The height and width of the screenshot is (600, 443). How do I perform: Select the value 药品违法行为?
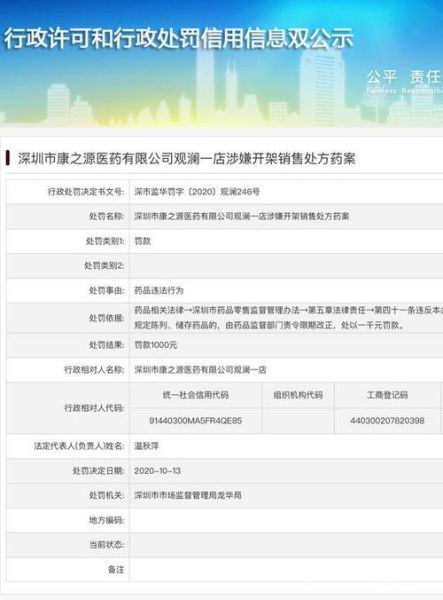[159, 290]
